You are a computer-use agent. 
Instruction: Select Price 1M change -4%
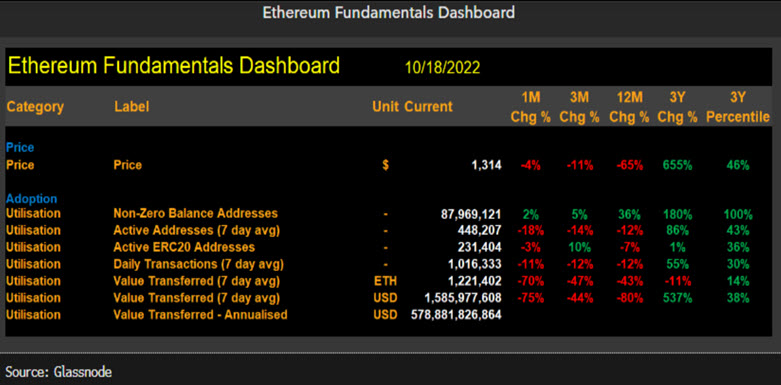click(530, 165)
